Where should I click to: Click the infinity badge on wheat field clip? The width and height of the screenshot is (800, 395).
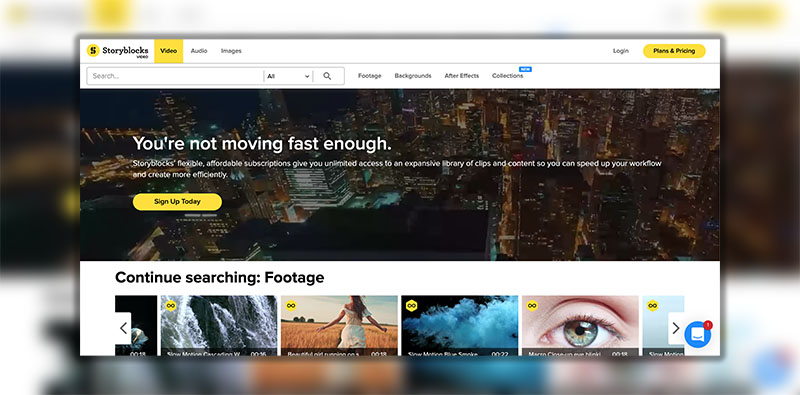click(x=291, y=305)
